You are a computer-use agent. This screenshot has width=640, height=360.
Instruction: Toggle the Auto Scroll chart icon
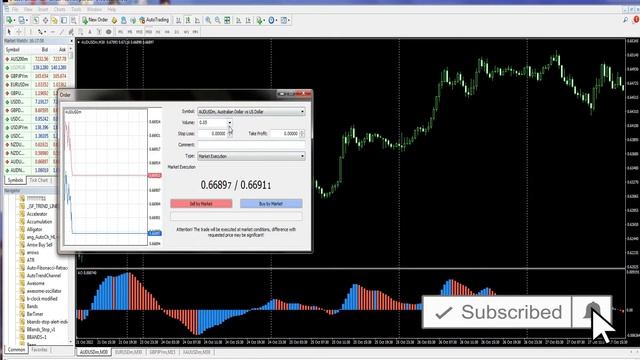coord(238,20)
